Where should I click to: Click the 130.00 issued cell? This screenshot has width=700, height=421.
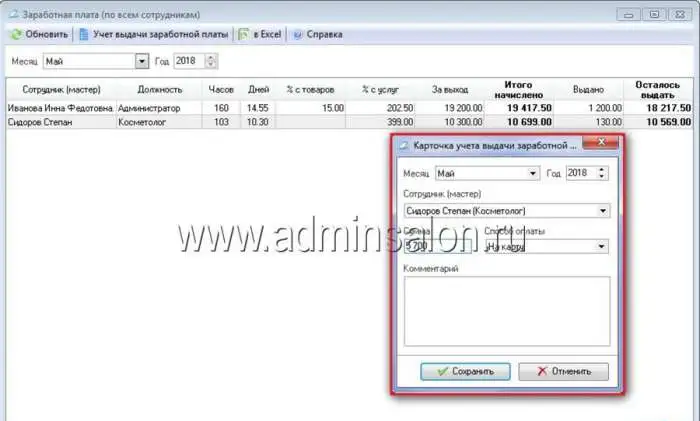click(x=588, y=122)
